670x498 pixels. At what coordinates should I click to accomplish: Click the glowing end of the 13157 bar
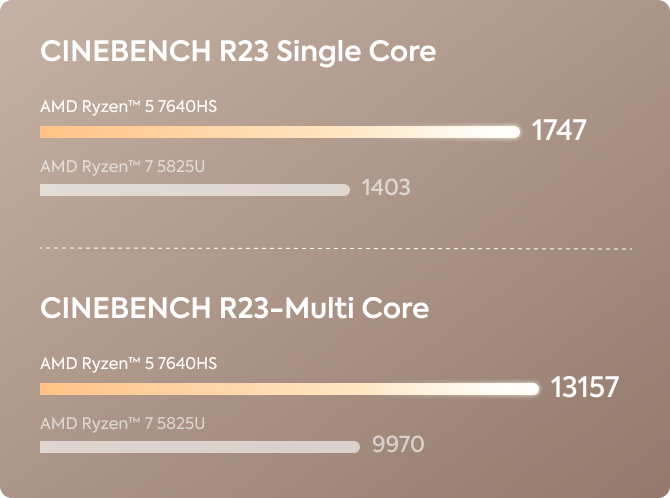tap(533, 389)
